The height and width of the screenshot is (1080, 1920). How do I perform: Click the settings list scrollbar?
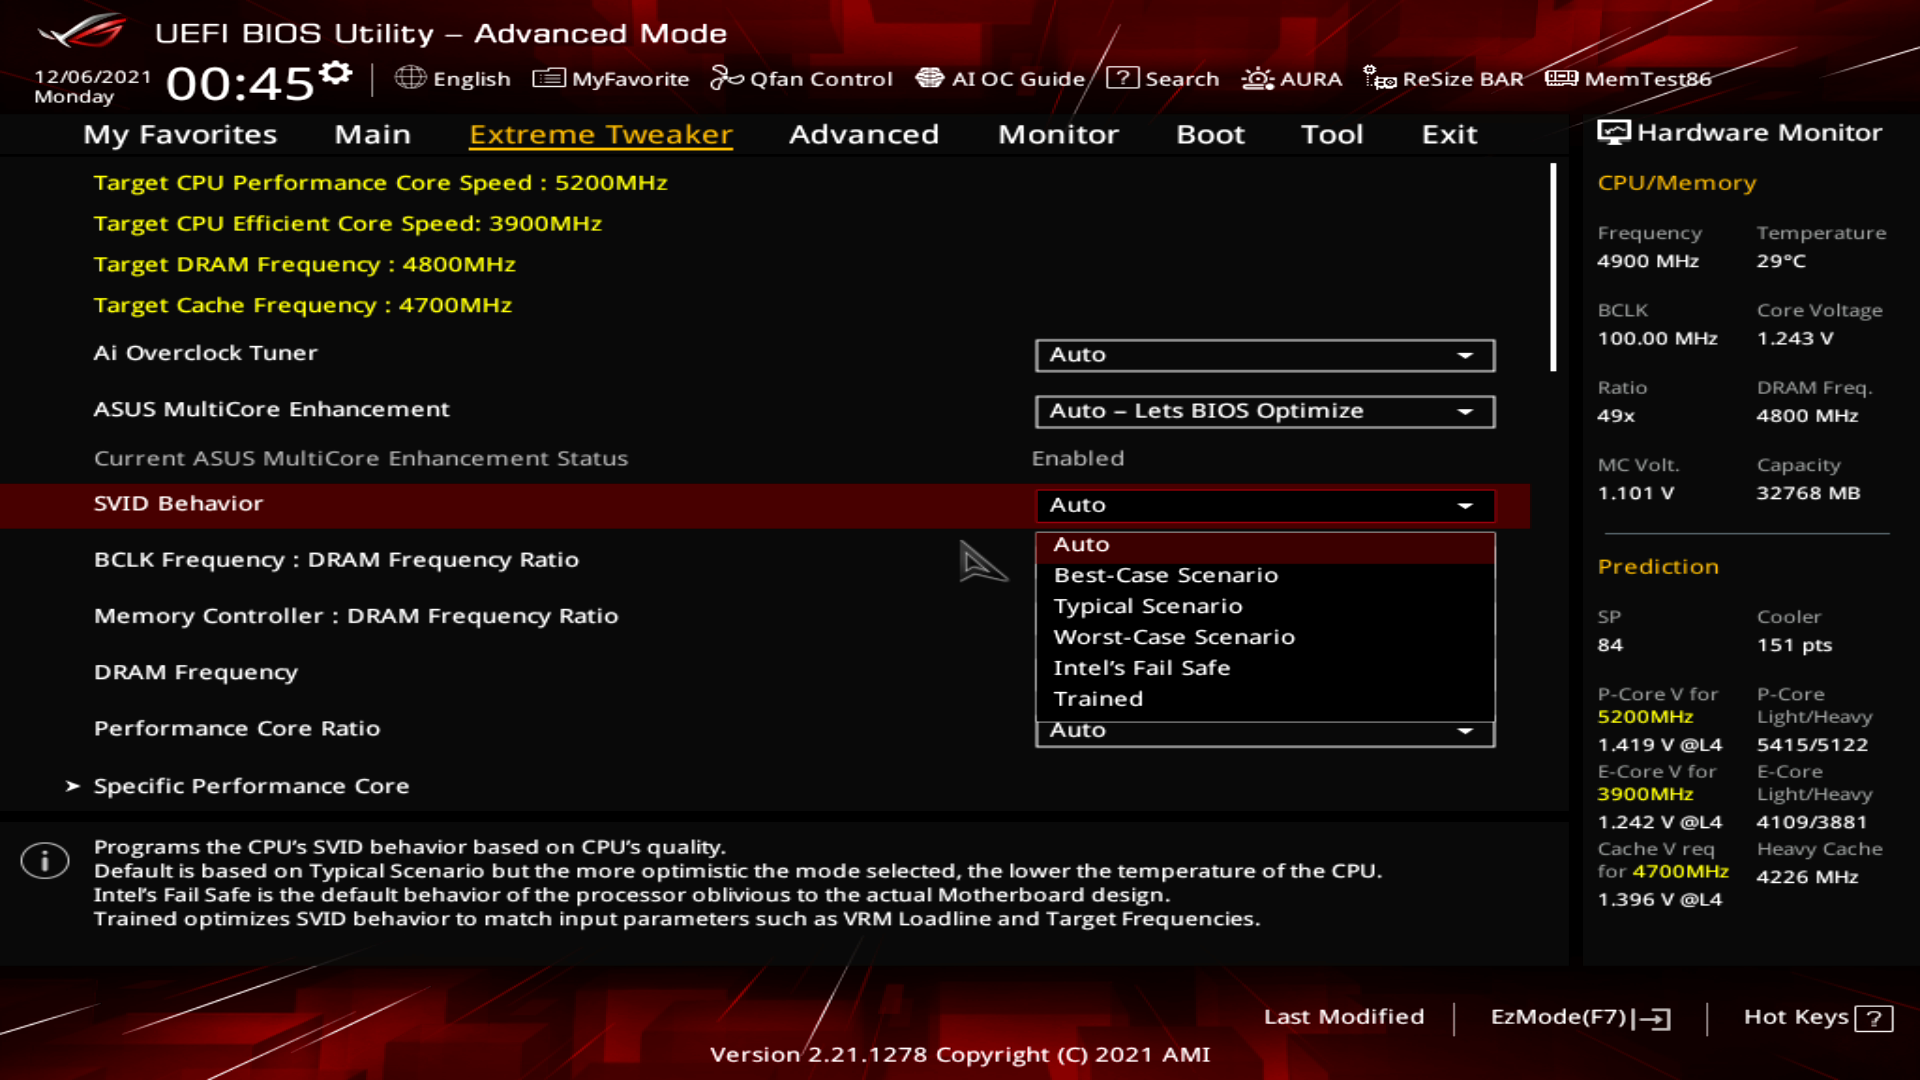1553,268
